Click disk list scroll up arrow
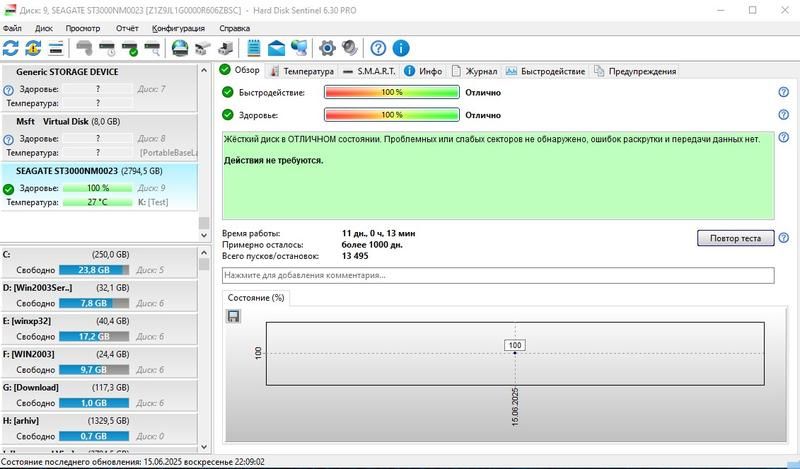The image size is (800, 469). (204, 70)
